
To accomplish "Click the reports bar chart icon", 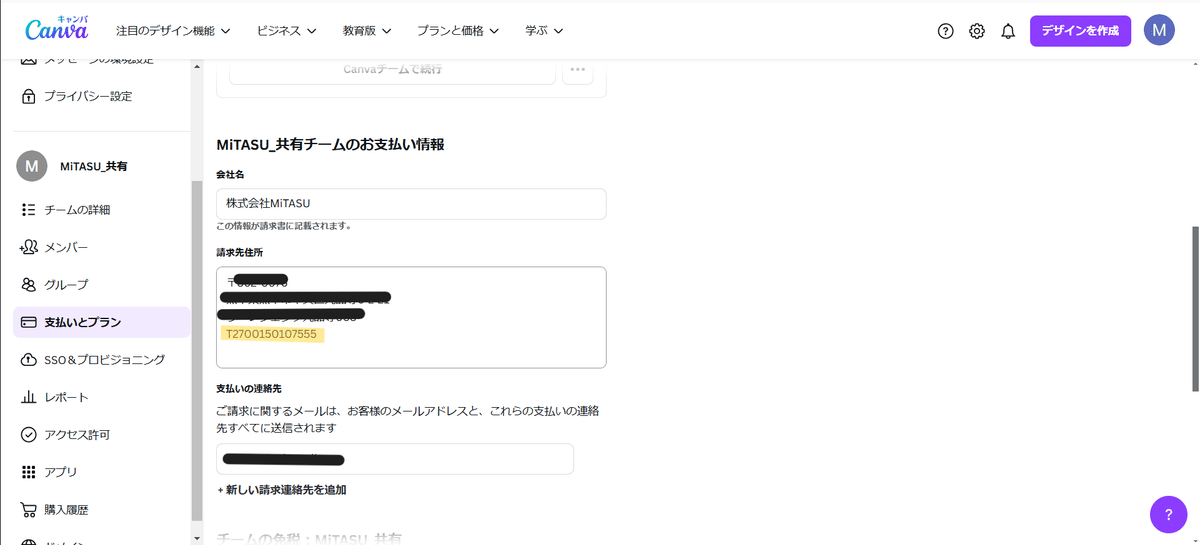I will [29, 397].
